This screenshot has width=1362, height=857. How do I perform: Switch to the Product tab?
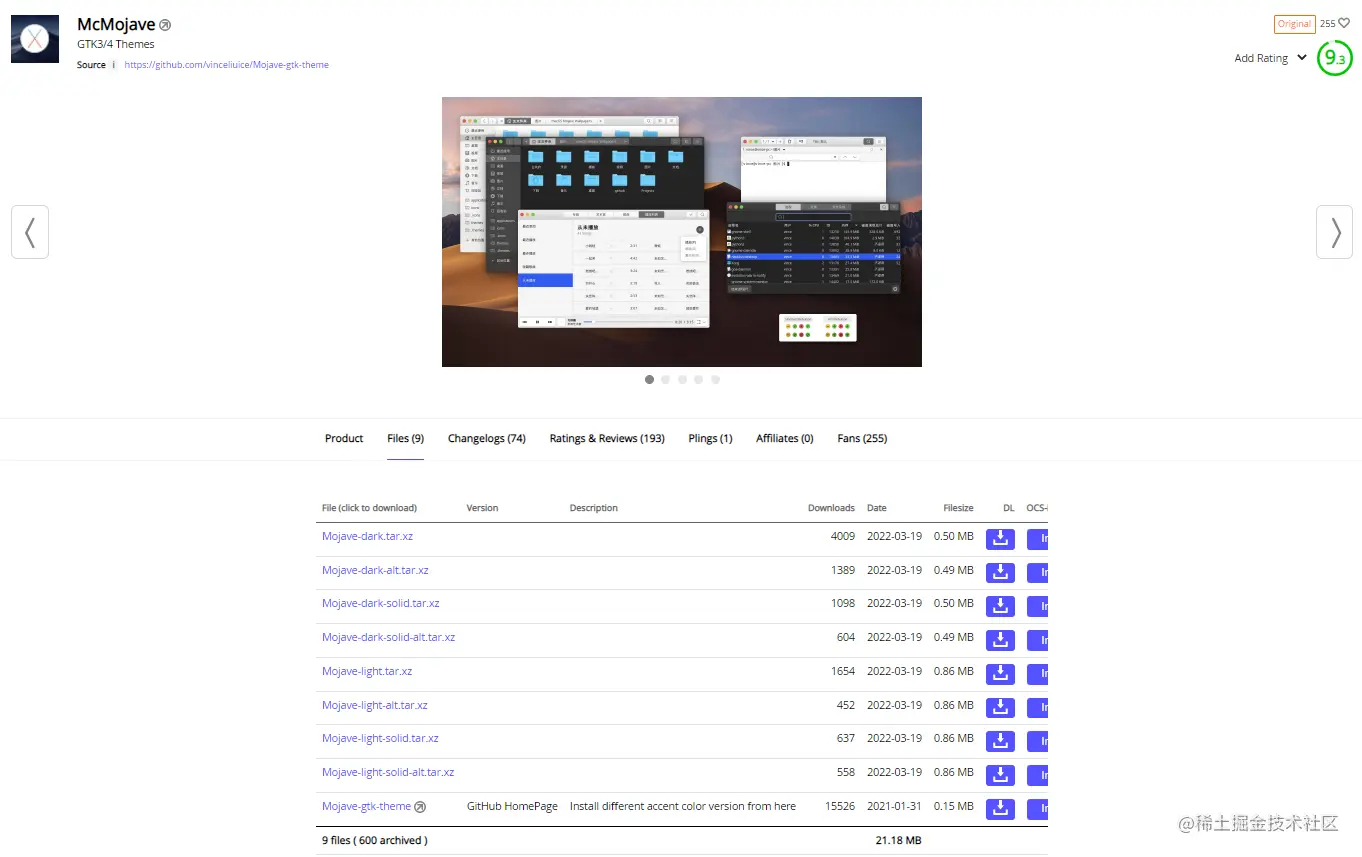pyautogui.click(x=344, y=439)
